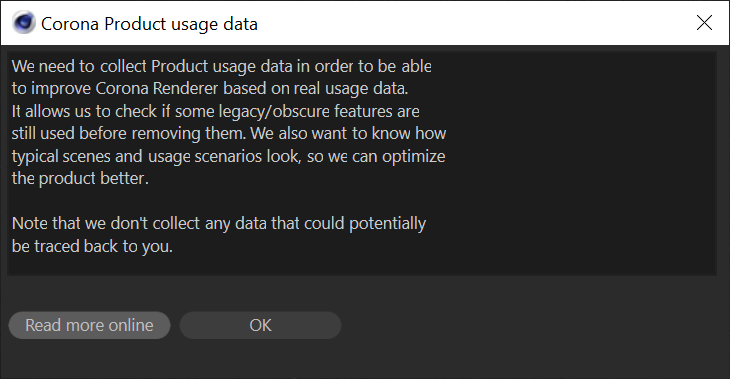The image size is (730, 379).
Task: Click the line 'be traced back to you.'
Action: (92, 246)
